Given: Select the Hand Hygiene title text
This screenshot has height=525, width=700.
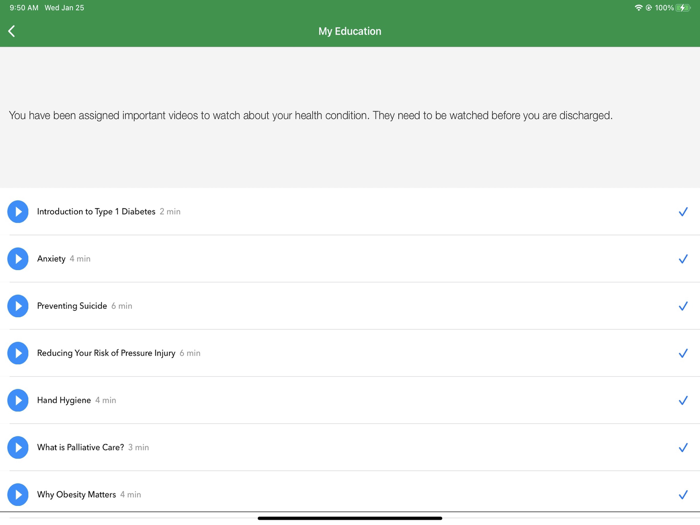Looking at the screenshot, I should (64, 400).
